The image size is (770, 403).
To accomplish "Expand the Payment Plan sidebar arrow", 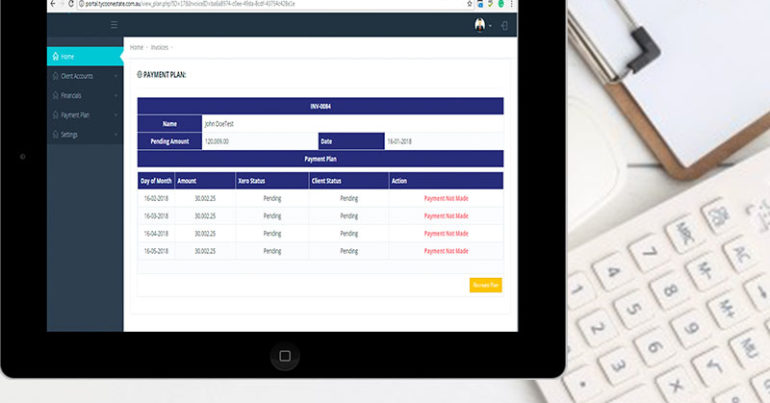I will [x=116, y=115].
